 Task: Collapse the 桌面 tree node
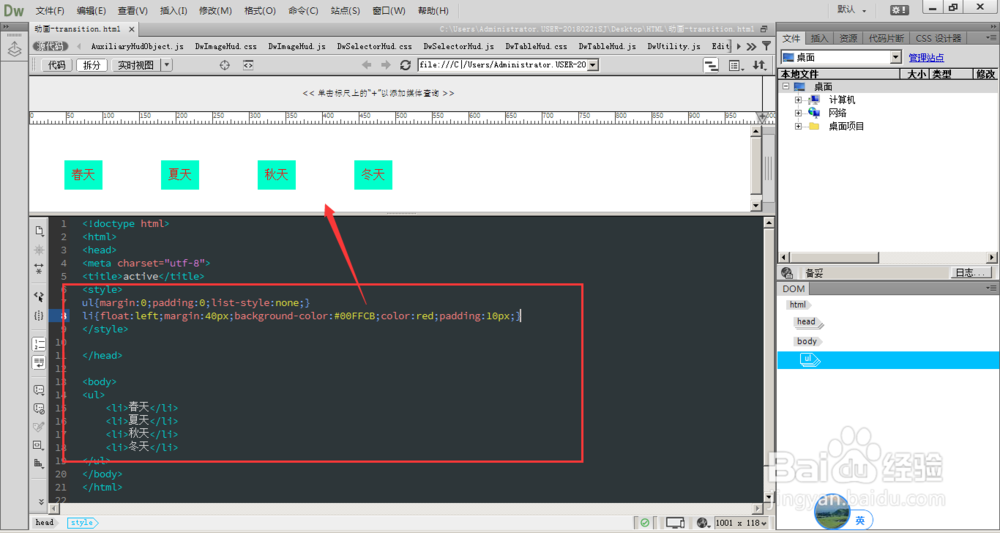[x=785, y=87]
